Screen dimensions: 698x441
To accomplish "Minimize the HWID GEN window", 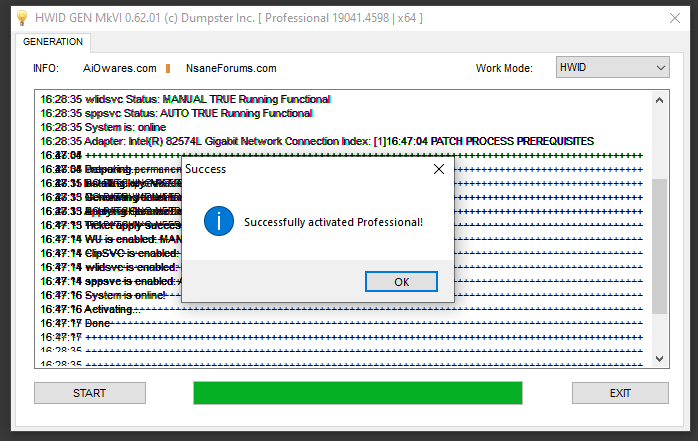I will click(x=577, y=16).
